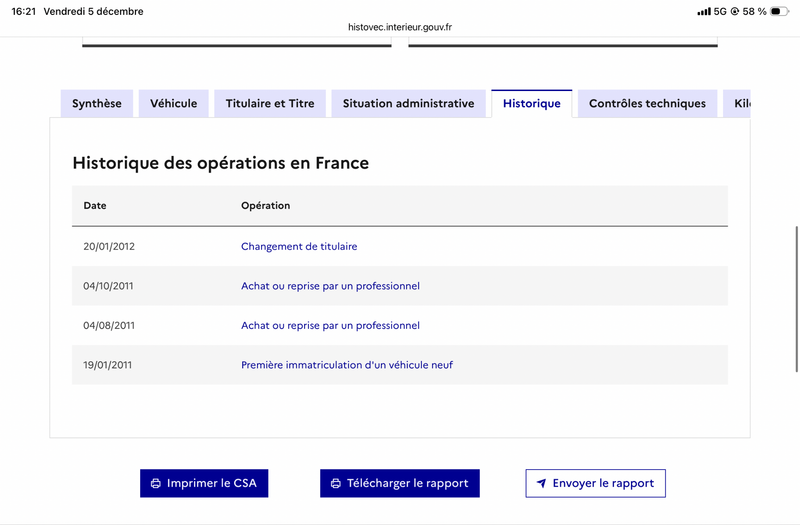
Task: Select the date 04/10/2011
Action: (108, 286)
